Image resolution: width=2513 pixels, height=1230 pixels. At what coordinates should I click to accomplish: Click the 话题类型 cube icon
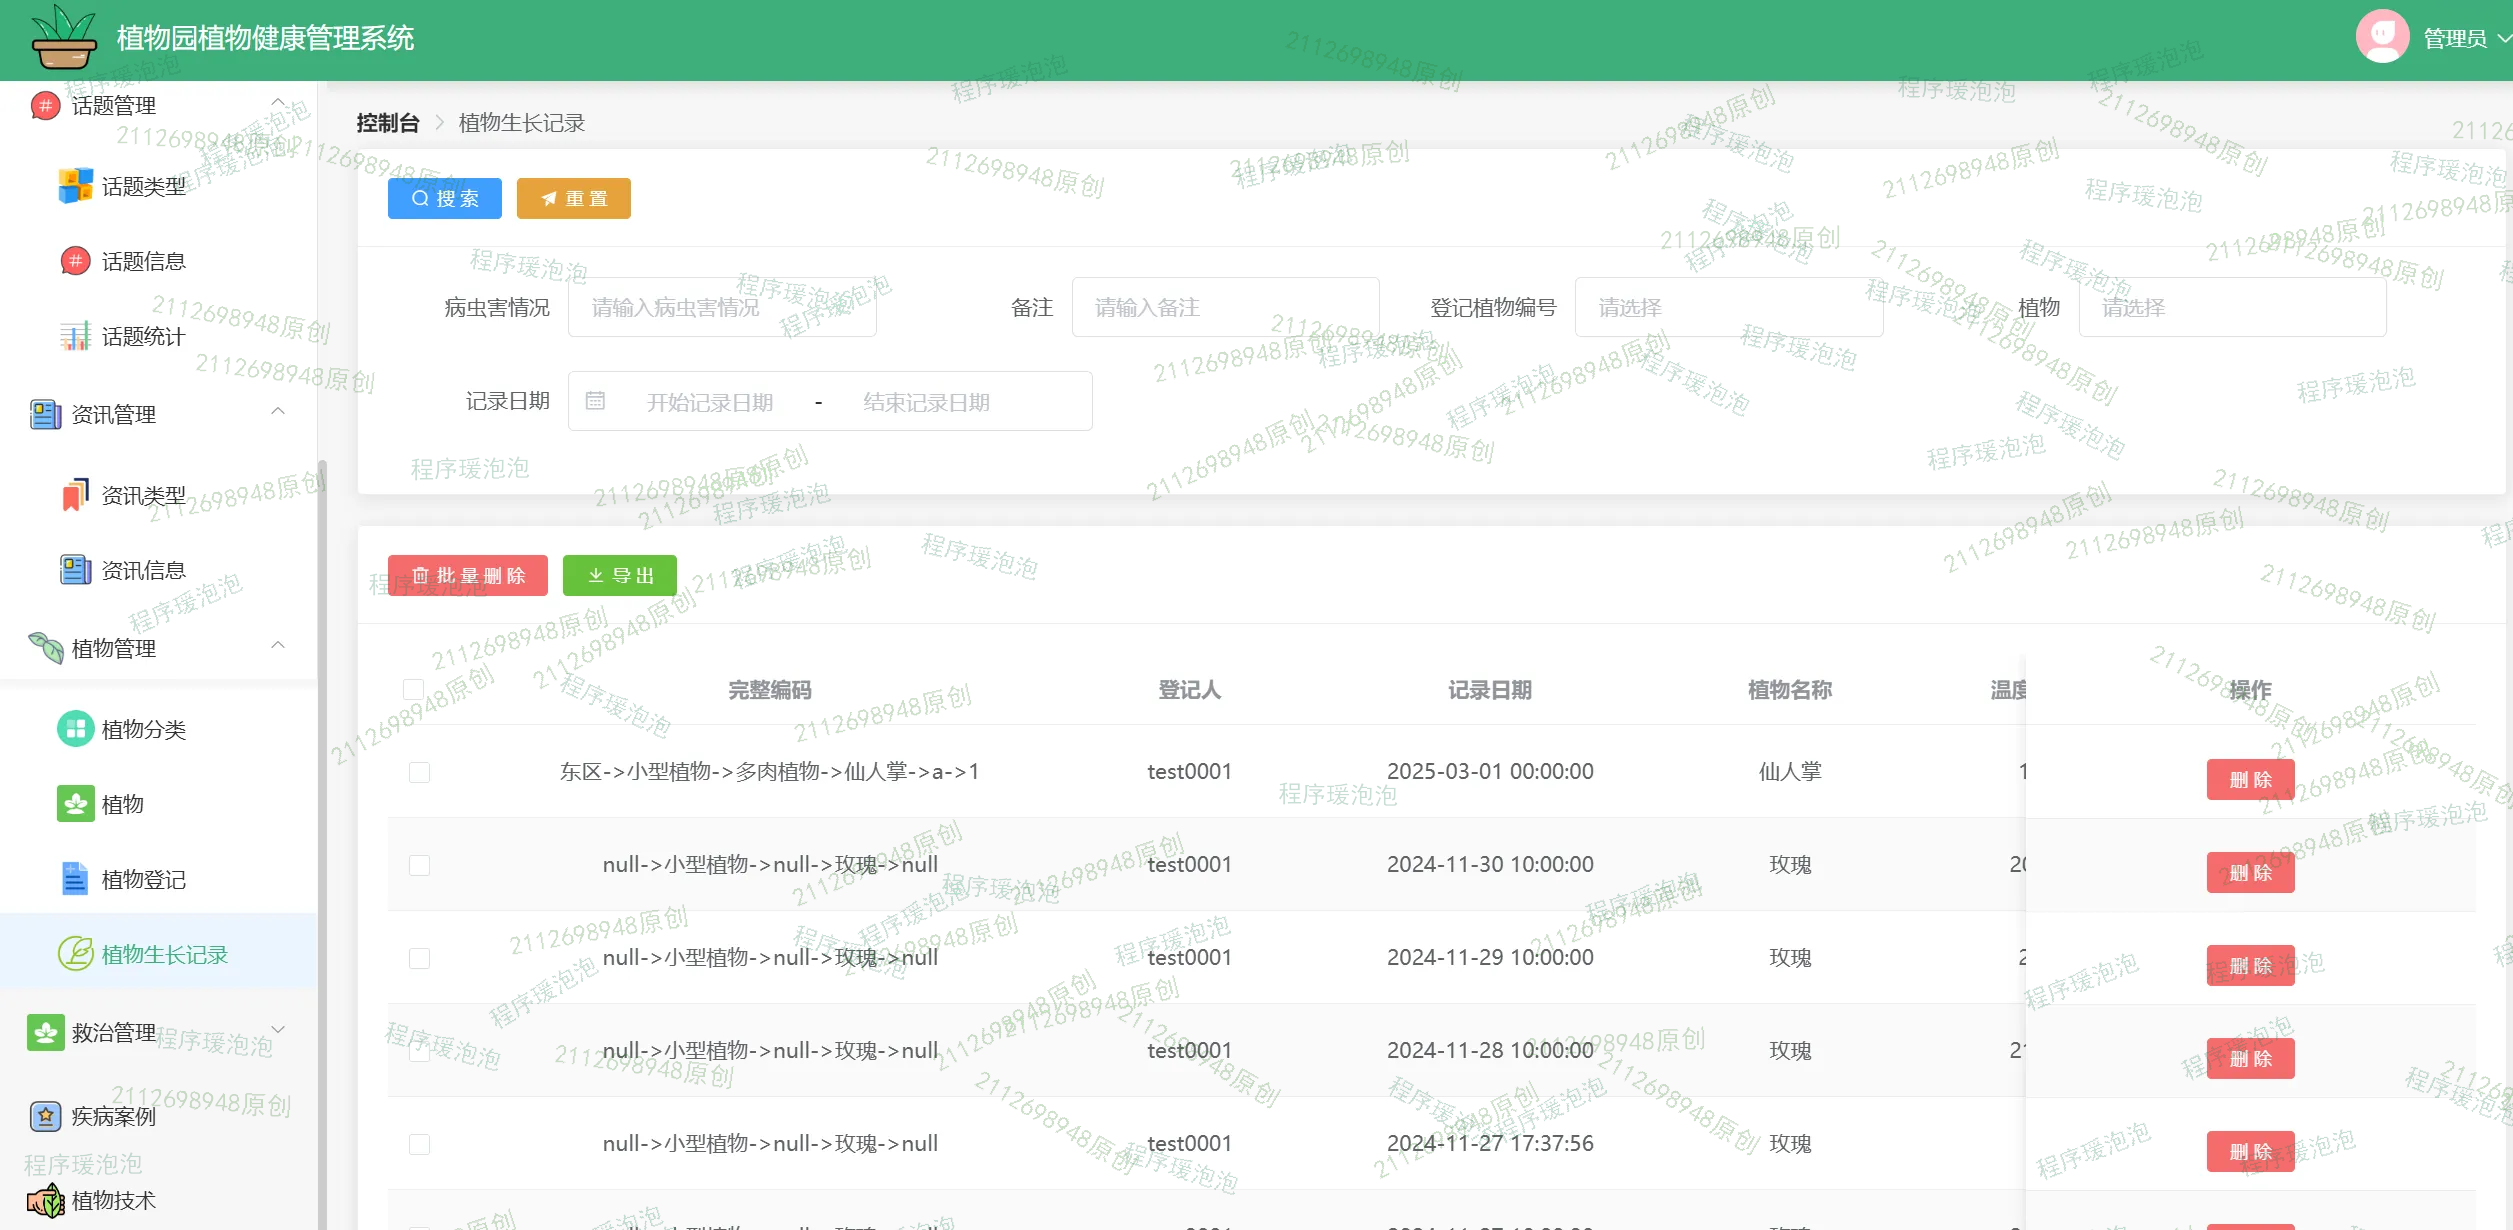(x=75, y=186)
